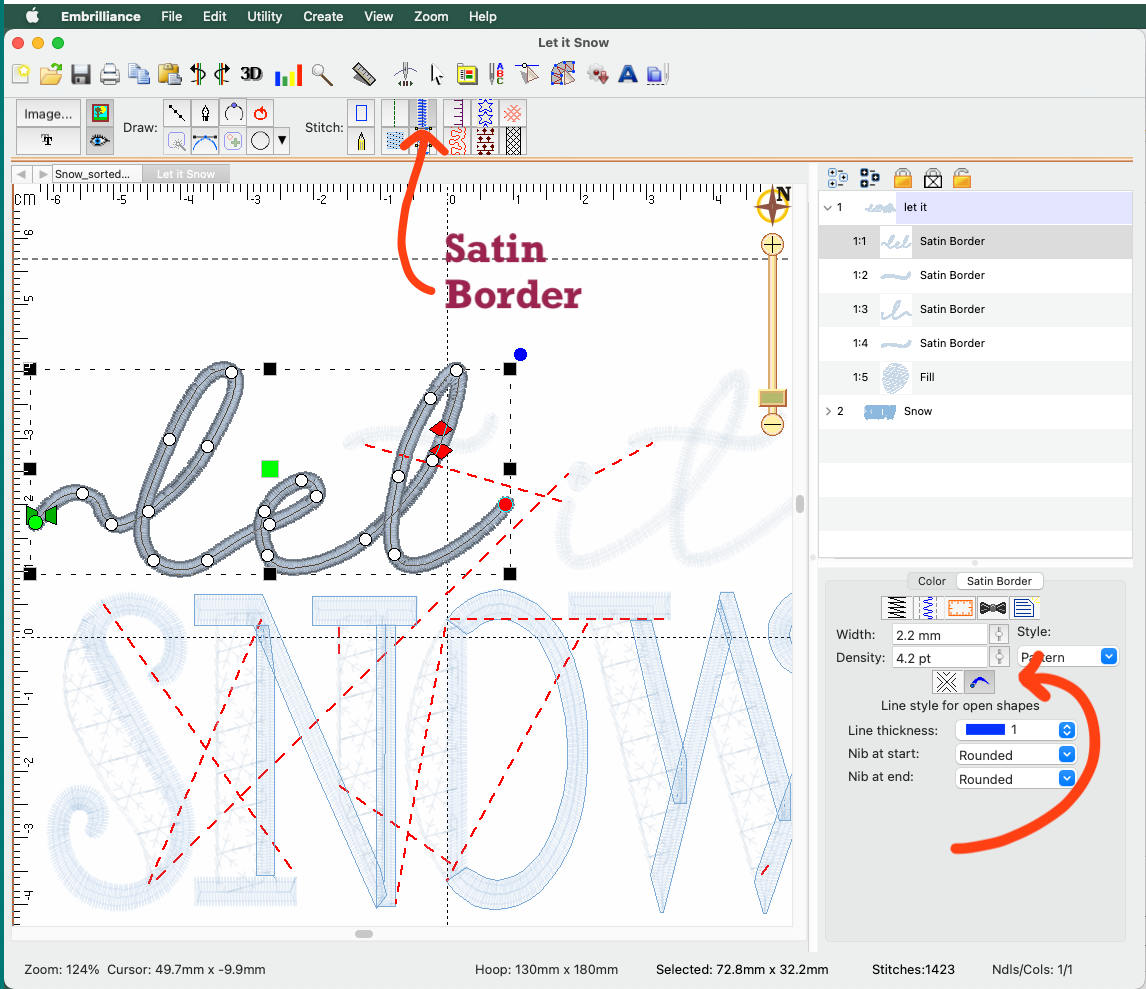This screenshot has height=989, width=1146.
Task: Switch to the Color tab
Action: [931, 581]
